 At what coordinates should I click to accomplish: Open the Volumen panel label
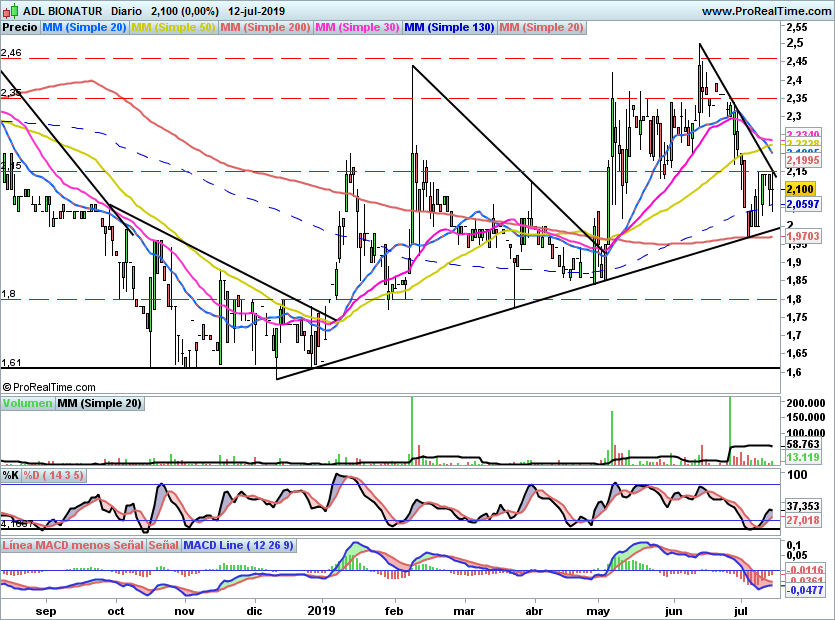[x=27, y=404]
